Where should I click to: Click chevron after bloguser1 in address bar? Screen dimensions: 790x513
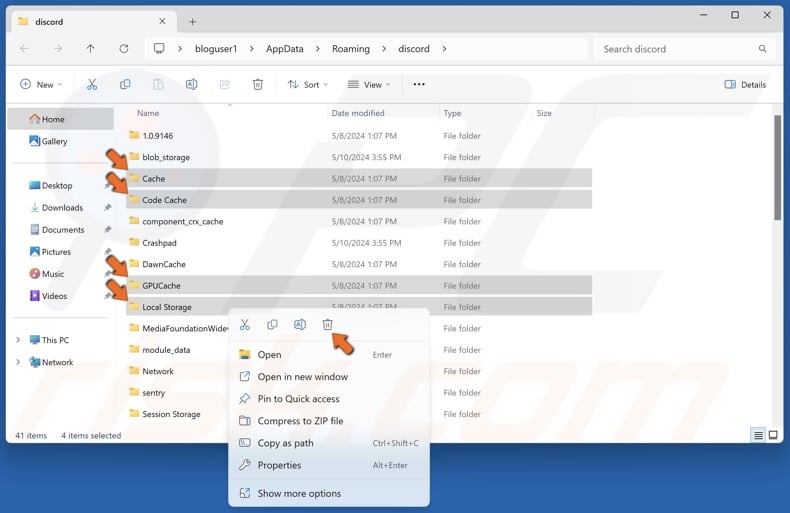[251, 49]
